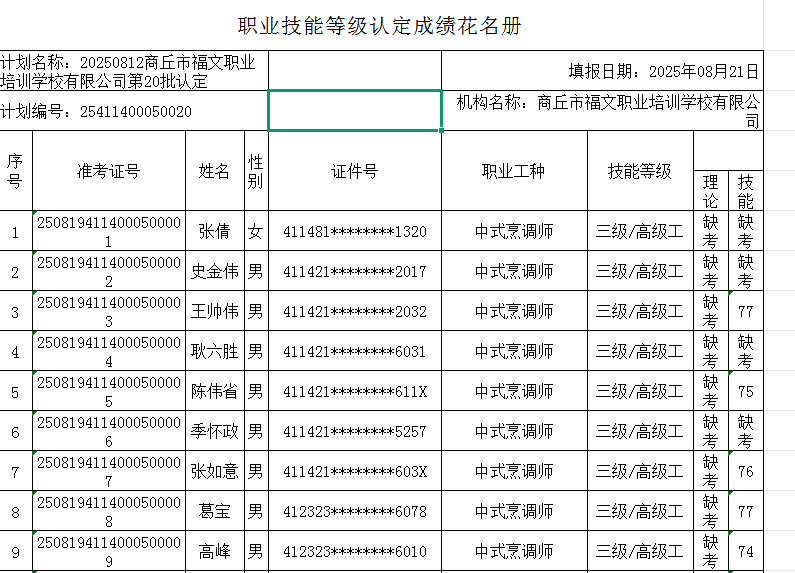Image resolution: width=795 pixels, height=573 pixels.
Task: Click the 机构名称 cell
Action: (x=603, y=110)
